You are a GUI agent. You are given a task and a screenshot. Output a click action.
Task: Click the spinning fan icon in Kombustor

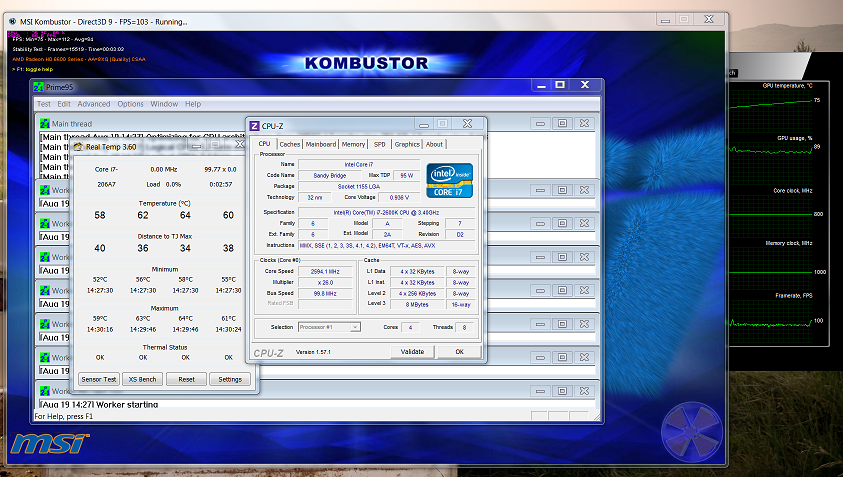coord(691,432)
